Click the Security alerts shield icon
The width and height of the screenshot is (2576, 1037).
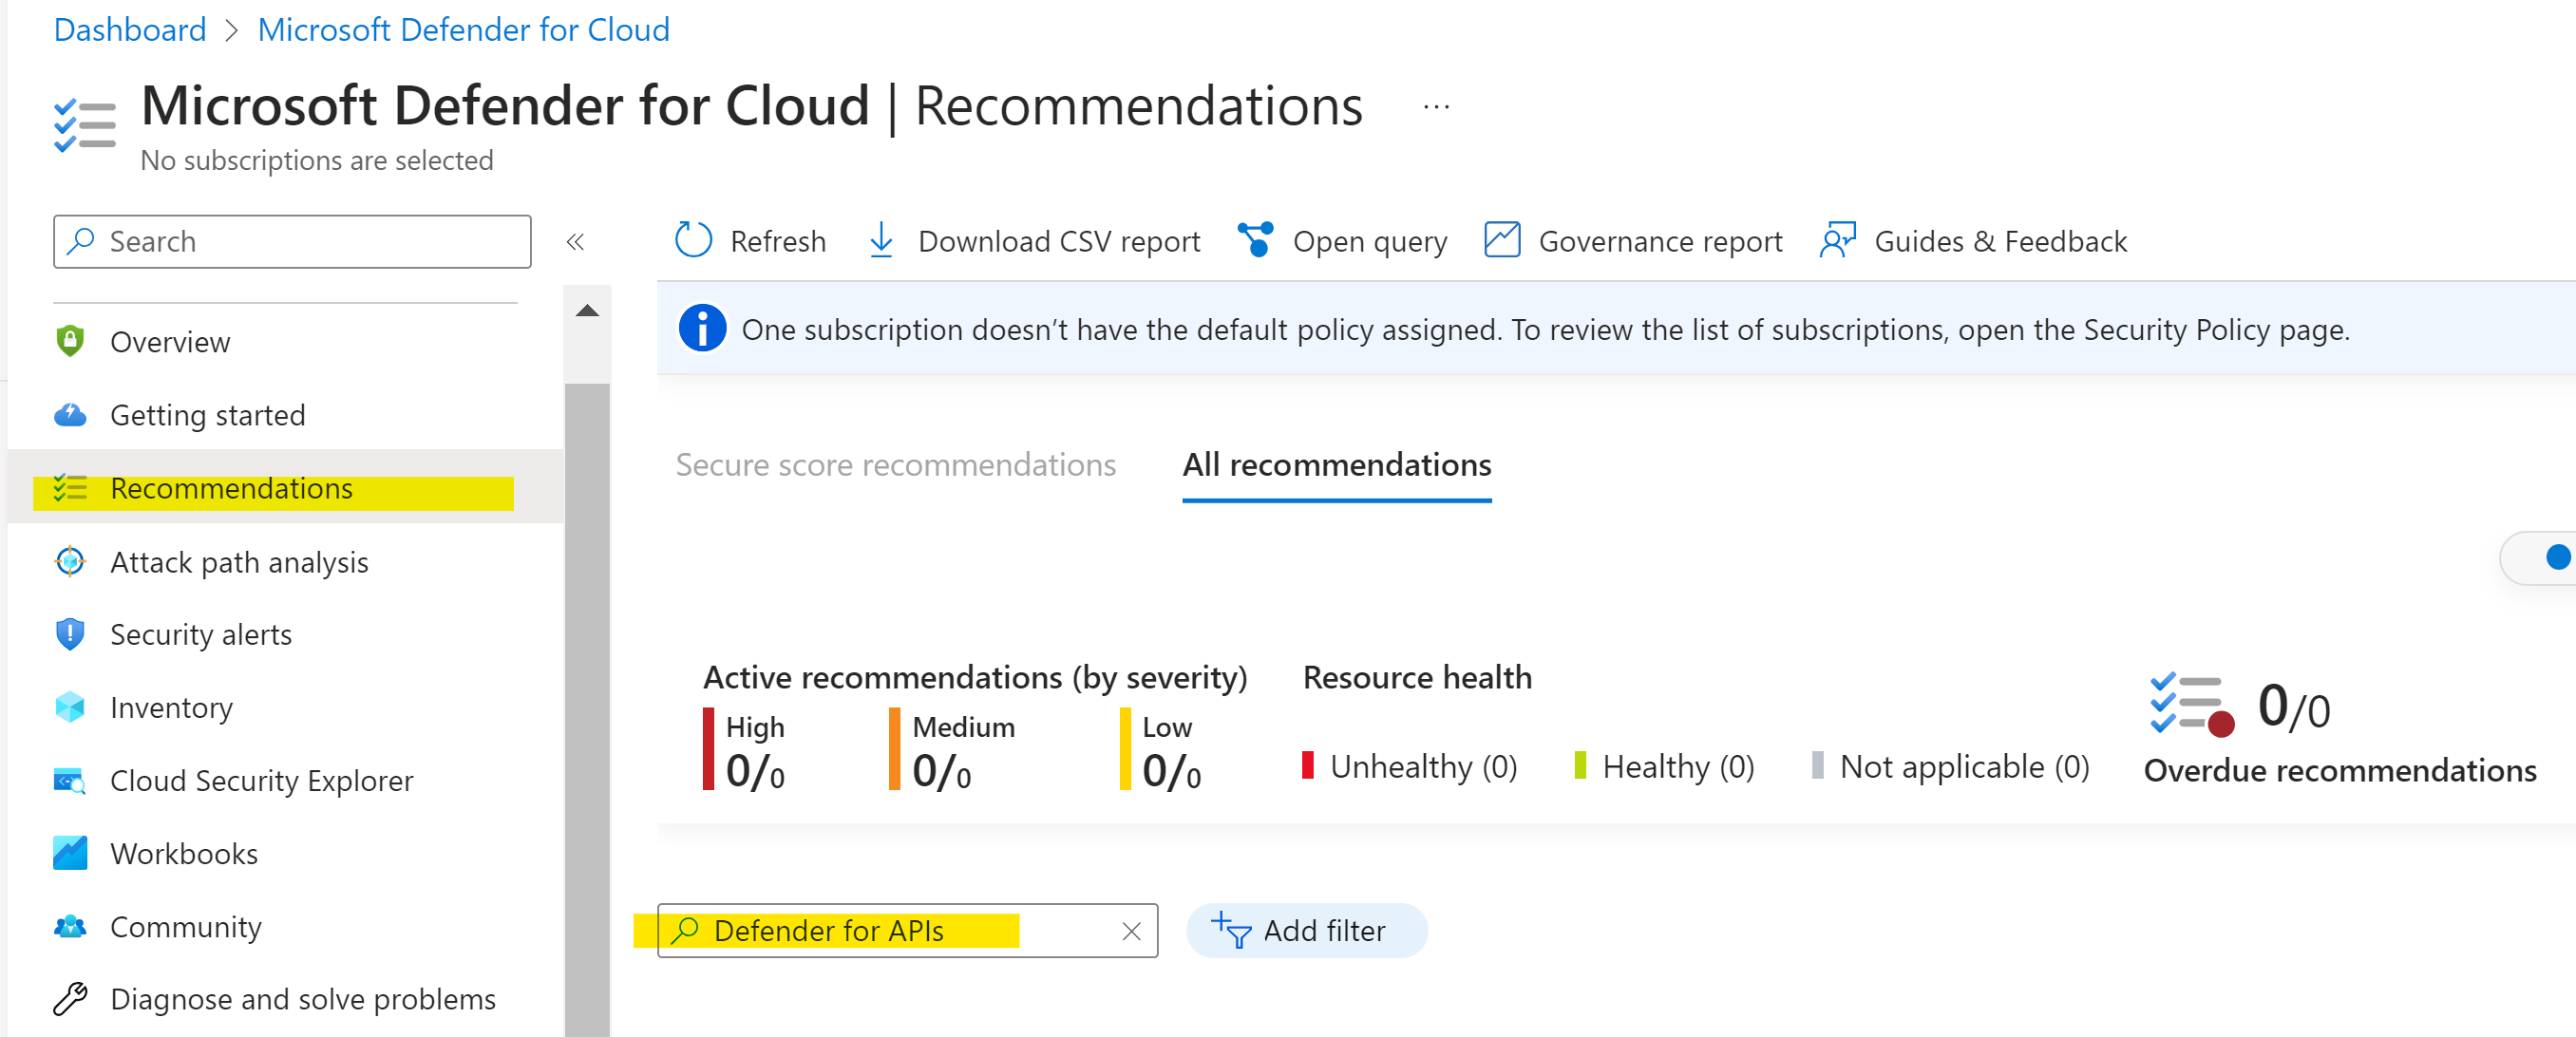tap(70, 635)
